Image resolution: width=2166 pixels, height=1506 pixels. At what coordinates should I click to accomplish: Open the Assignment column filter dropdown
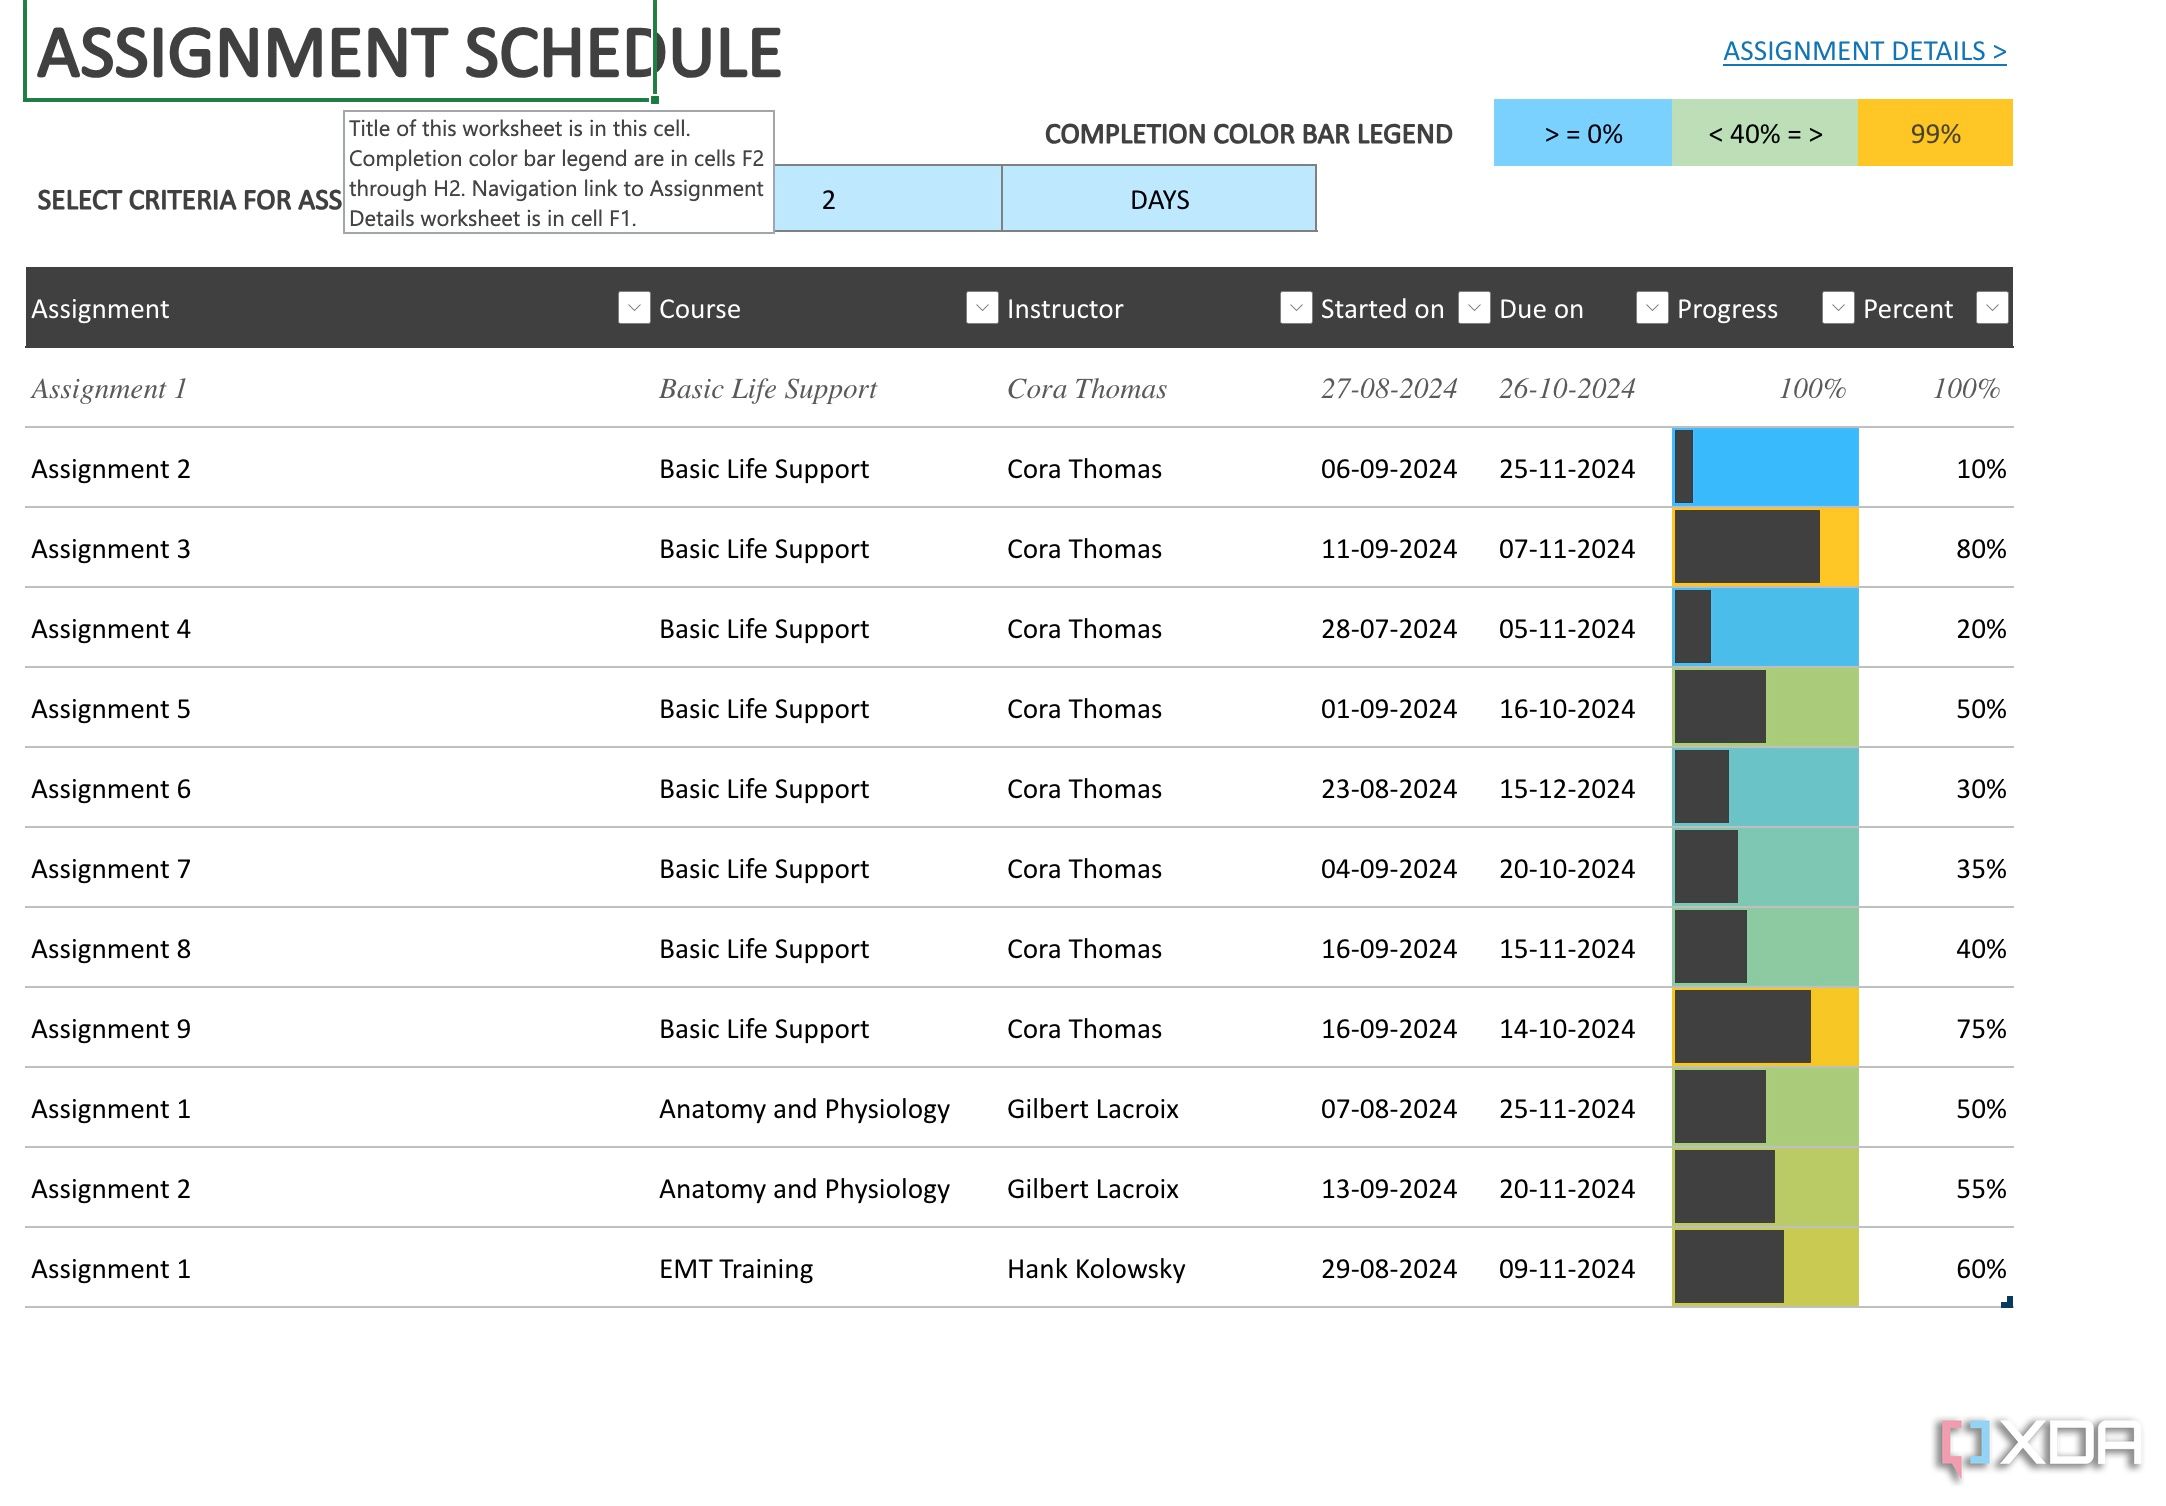[x=634, y=308]
